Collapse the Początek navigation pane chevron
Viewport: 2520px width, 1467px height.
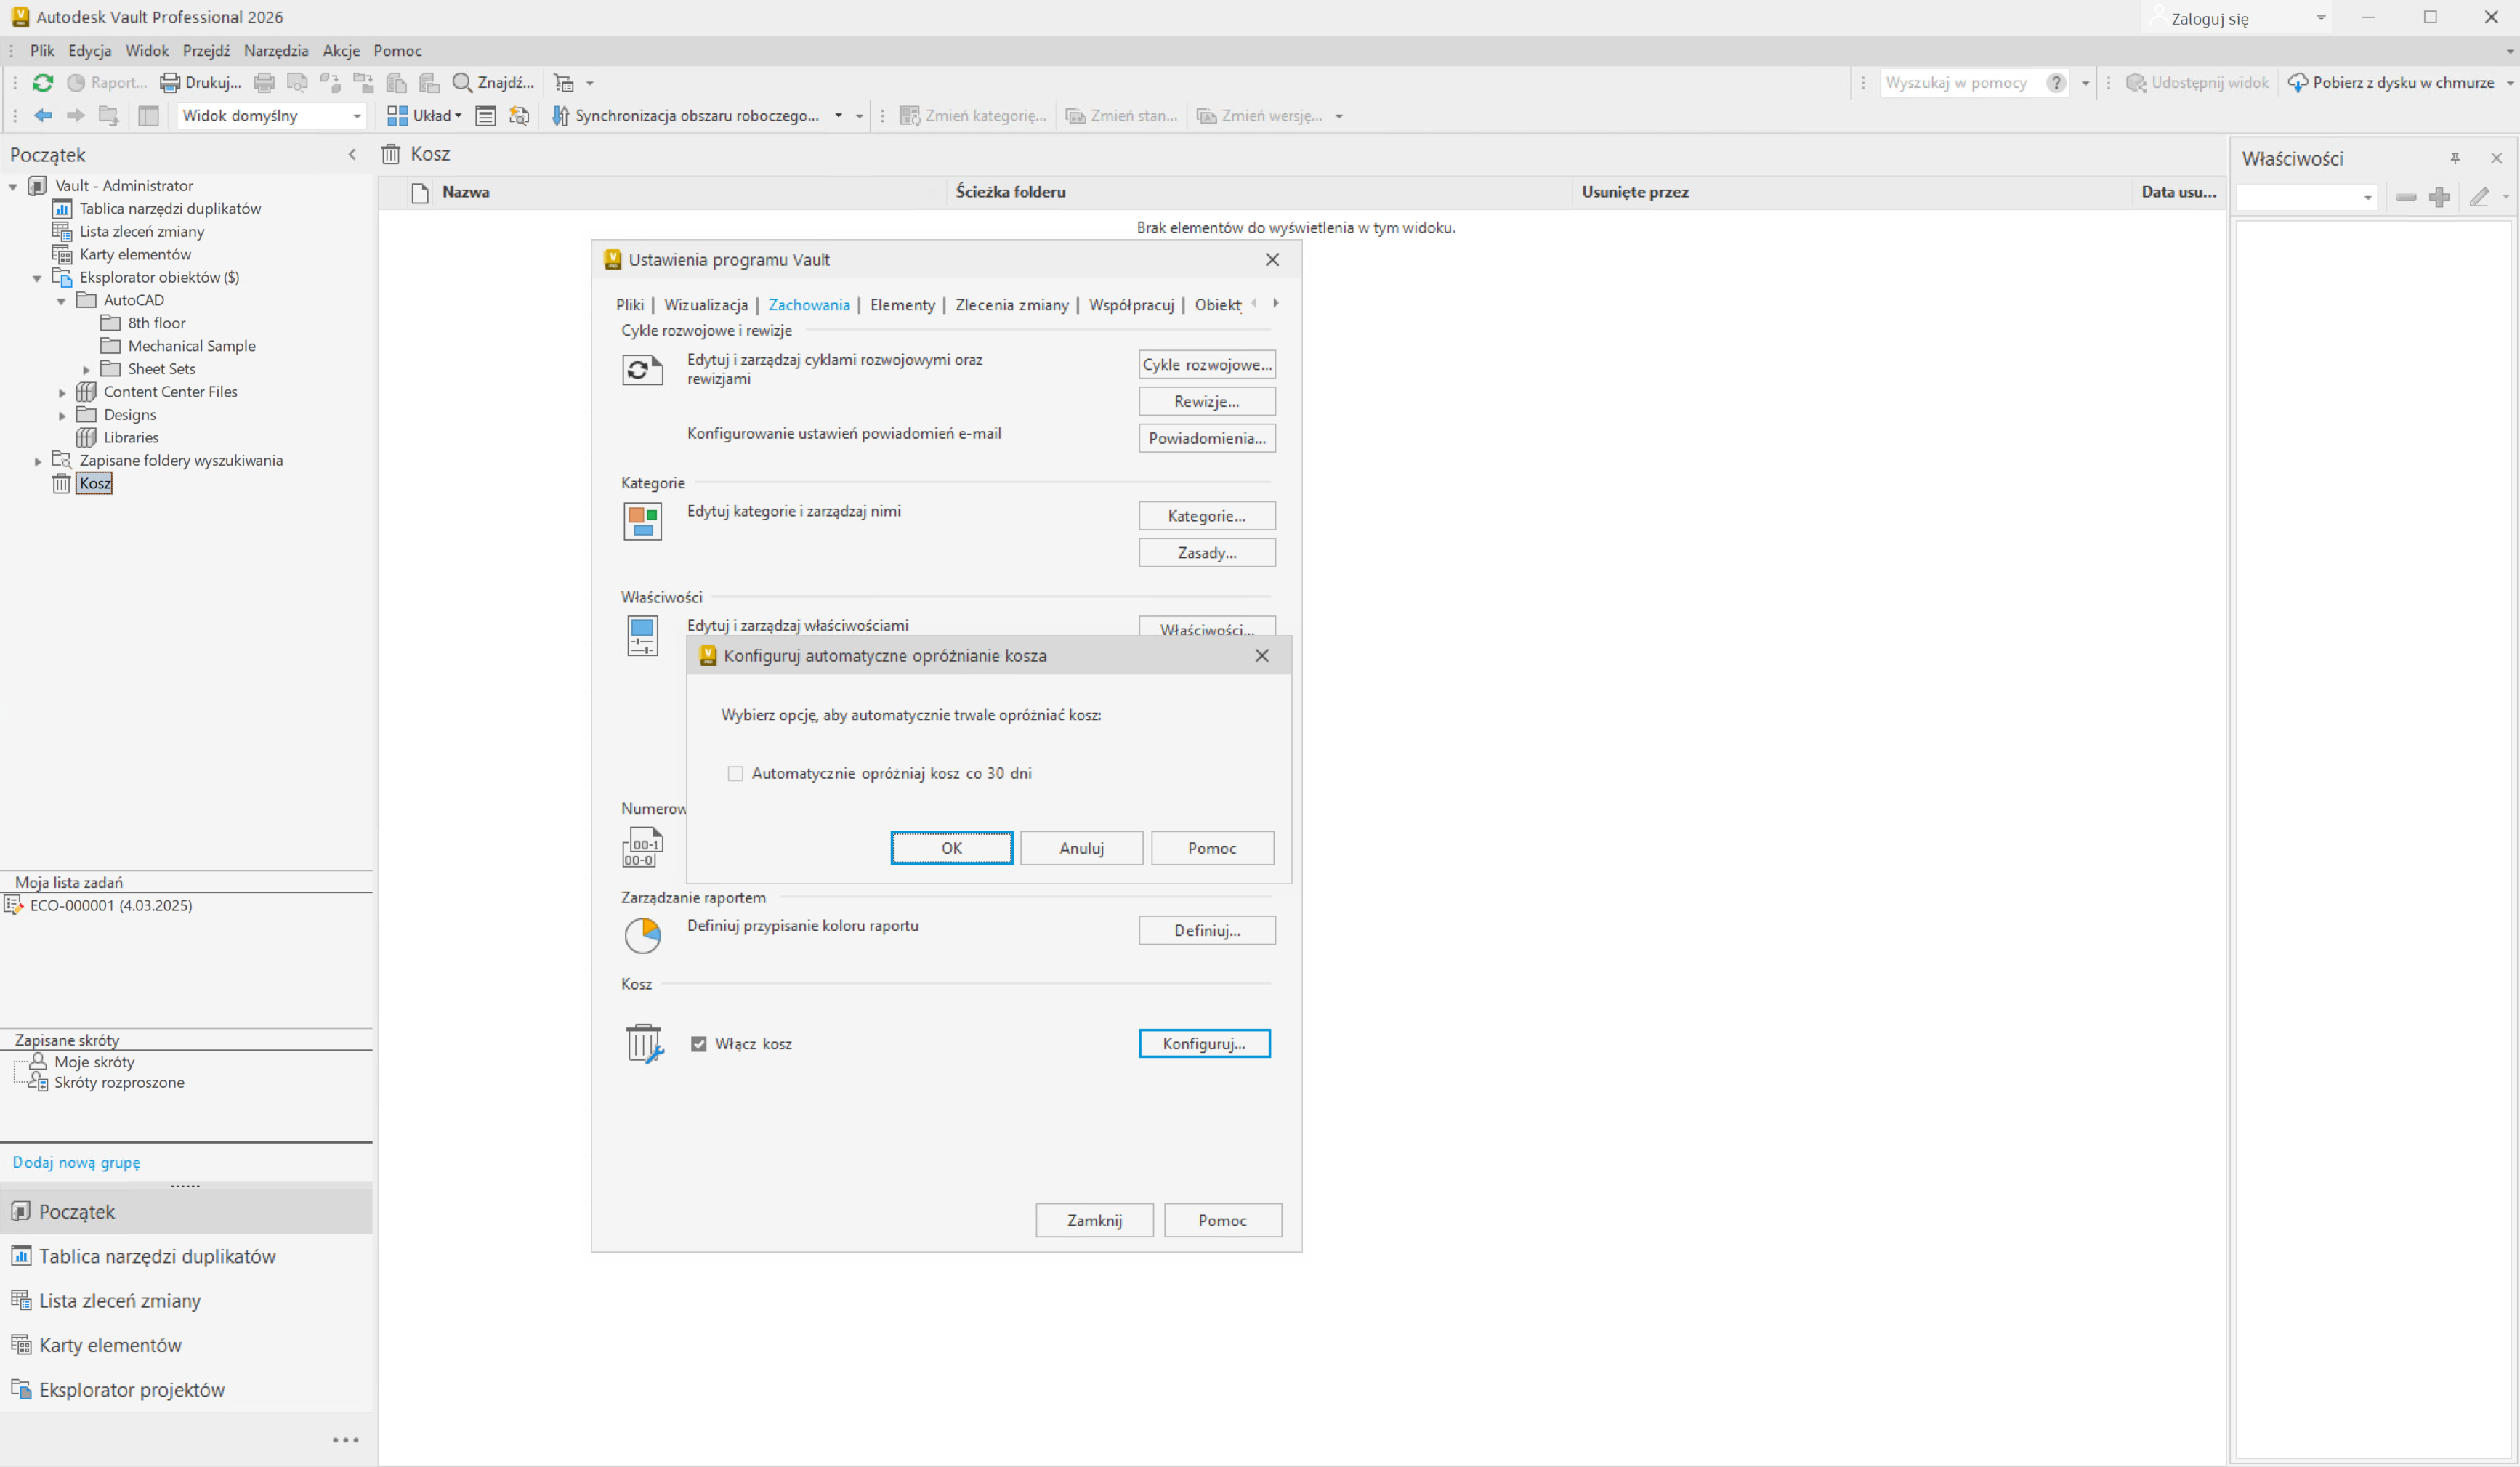click(x=352, y=155)
